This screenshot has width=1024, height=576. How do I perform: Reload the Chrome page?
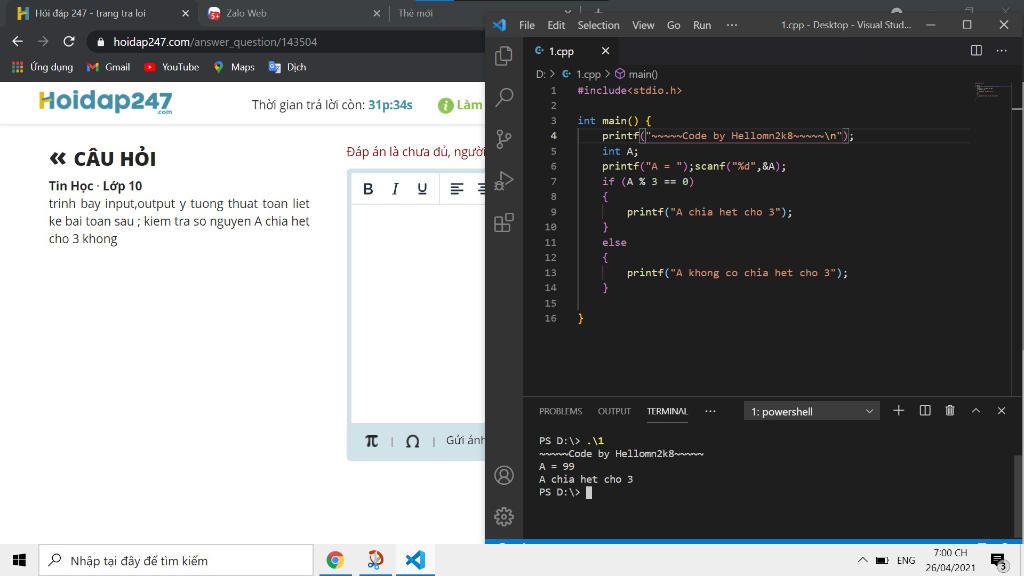(x=69, y=41)
